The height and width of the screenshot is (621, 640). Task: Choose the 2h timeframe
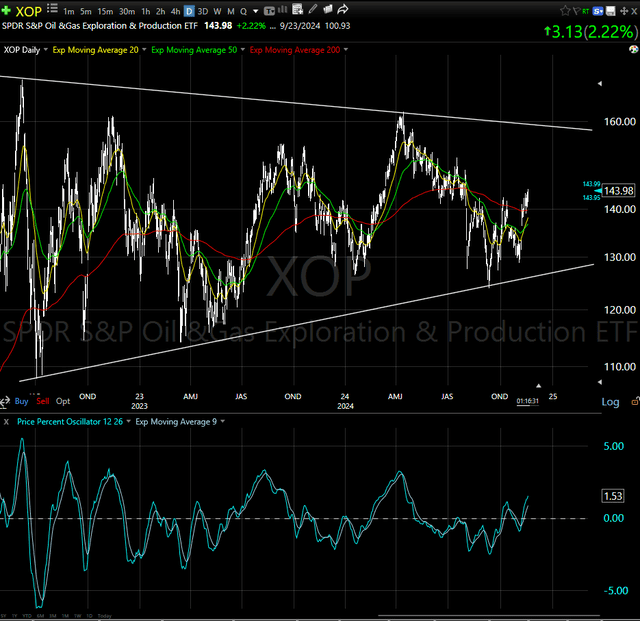pos(161,11)
